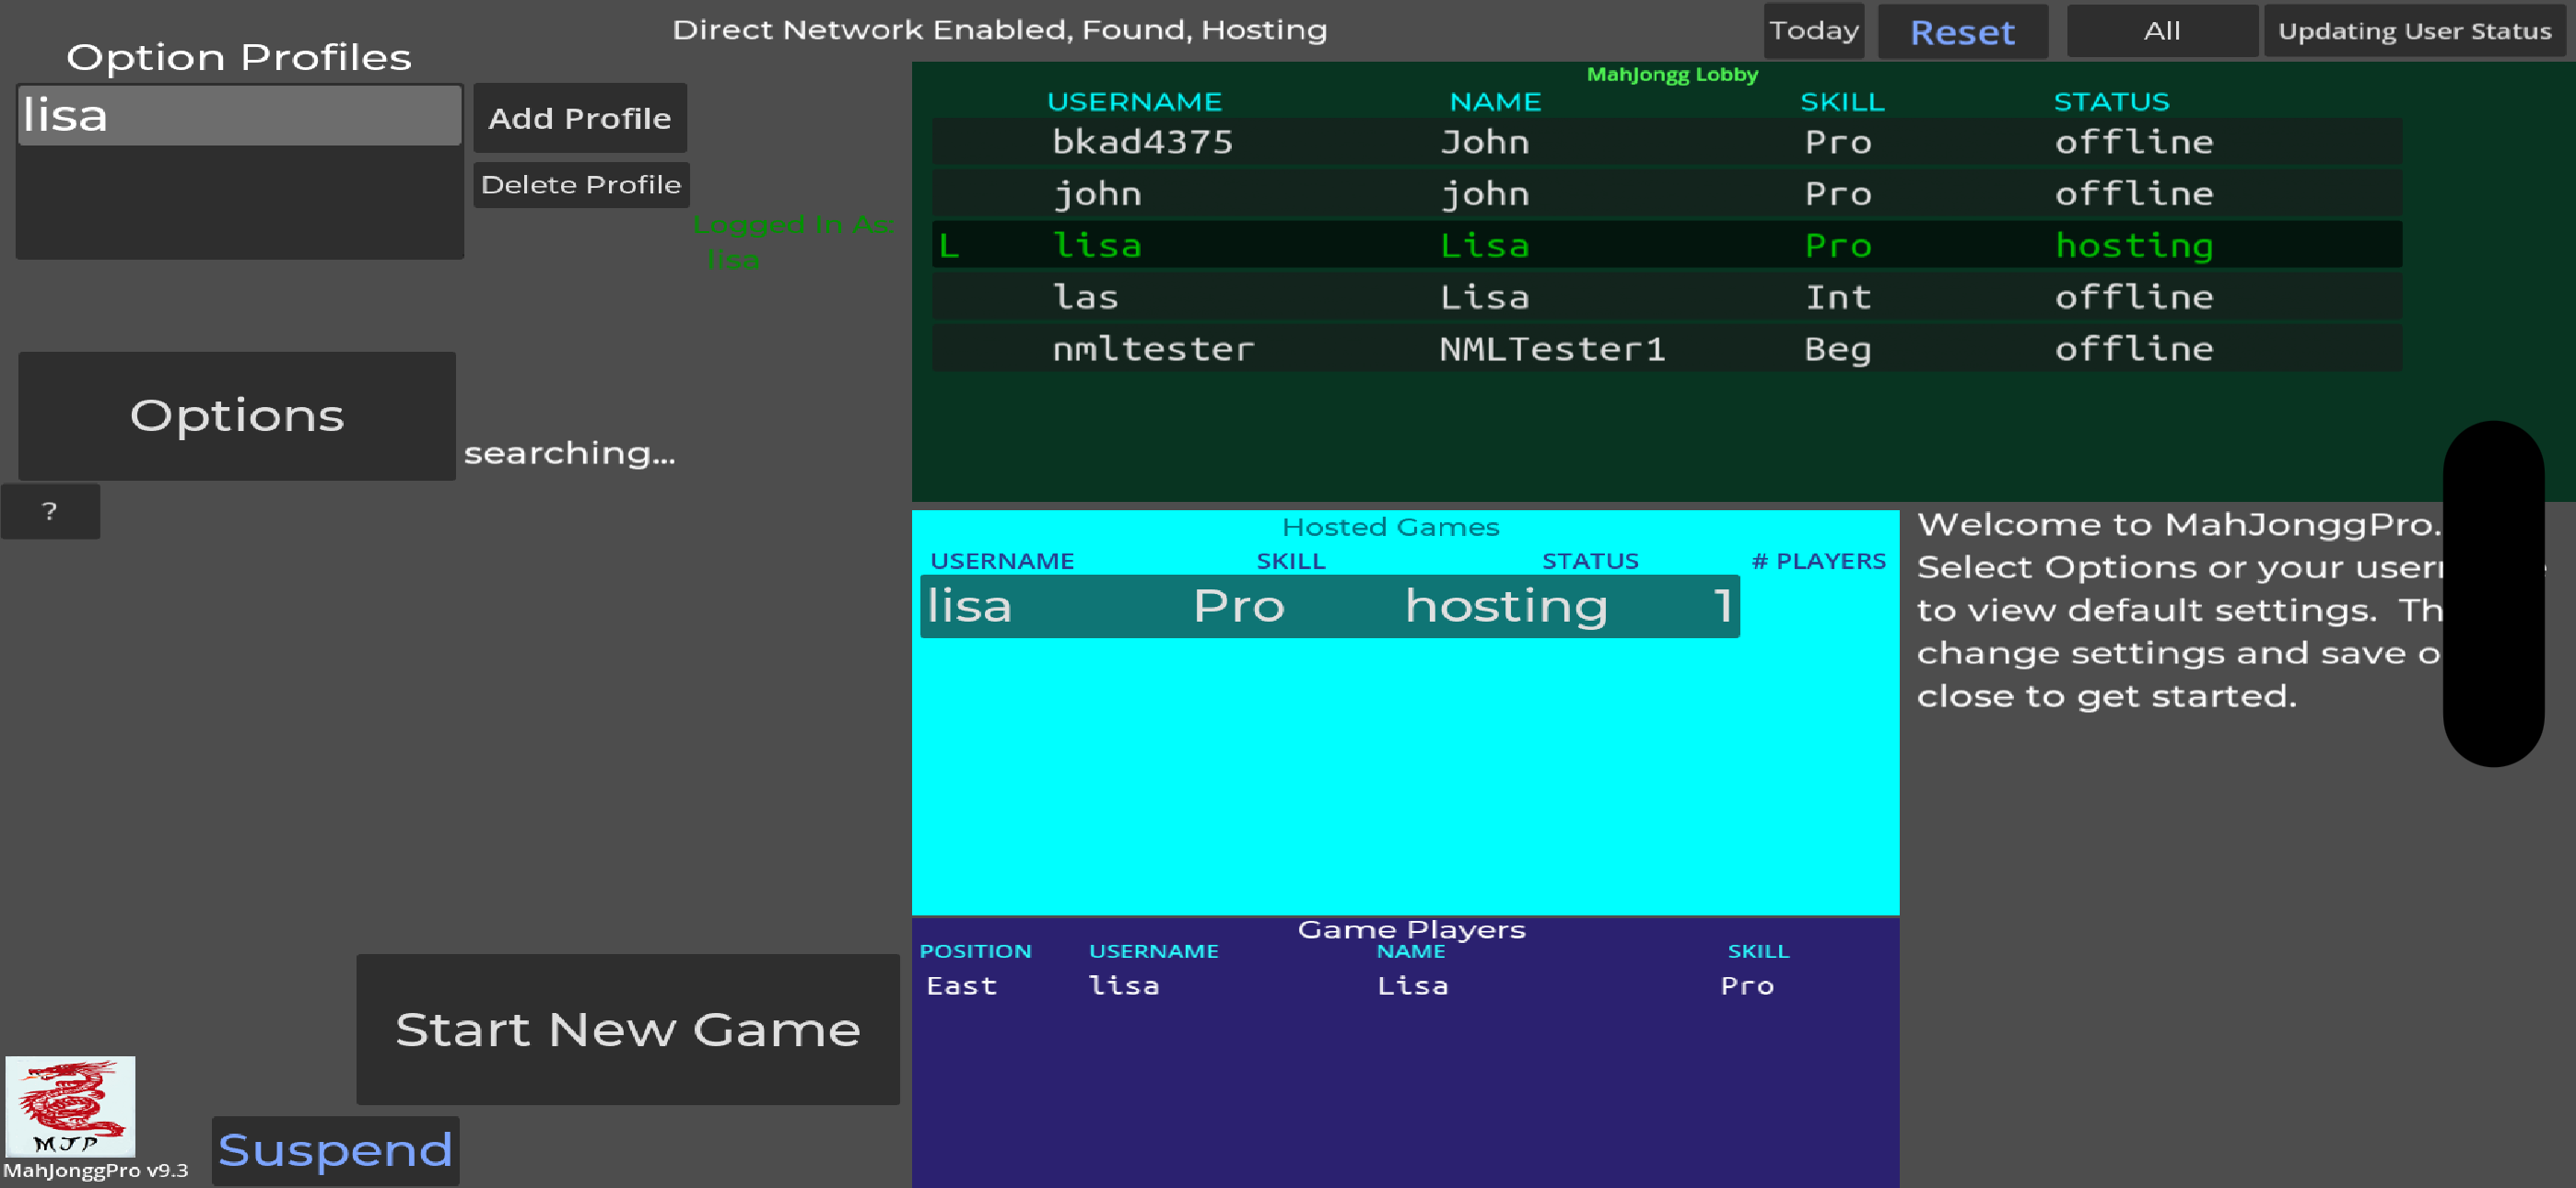Select the nmltester user row
The image size is (2576, 1188).
[1666, 349]
